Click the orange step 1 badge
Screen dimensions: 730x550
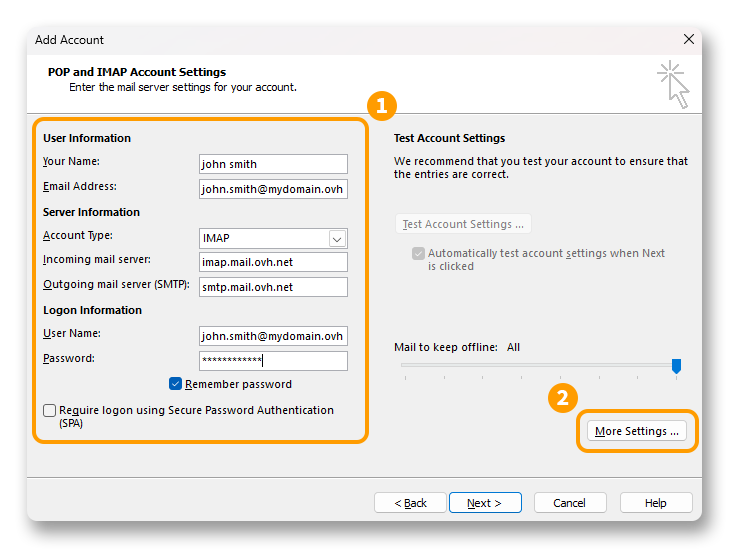point(381,105)
